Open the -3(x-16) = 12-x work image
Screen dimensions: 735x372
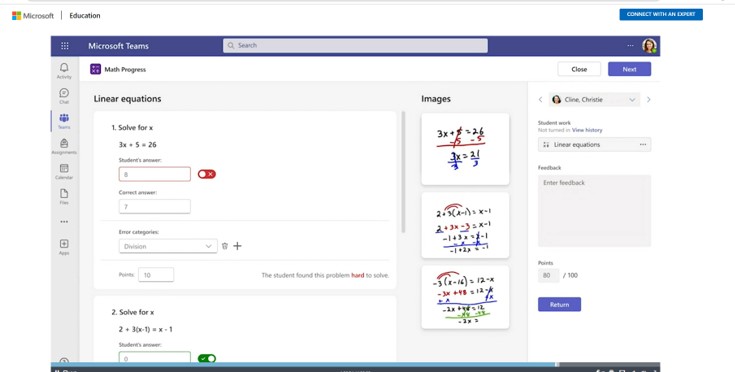click(x=465, y=297)
